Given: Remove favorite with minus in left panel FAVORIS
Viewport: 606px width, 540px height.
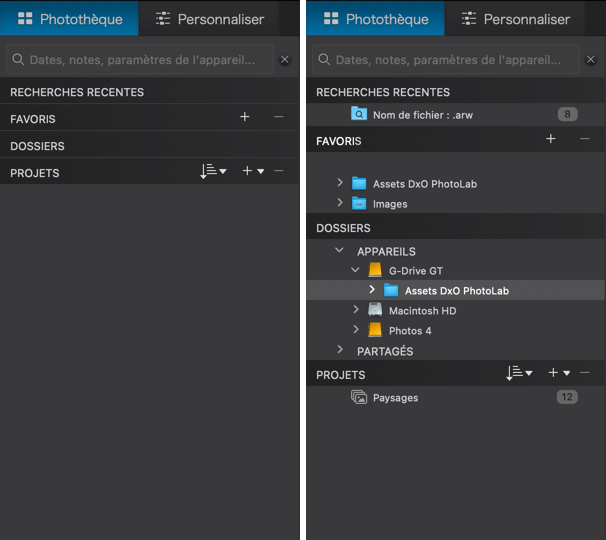Looking at the screenshot, I should (279, 117).
